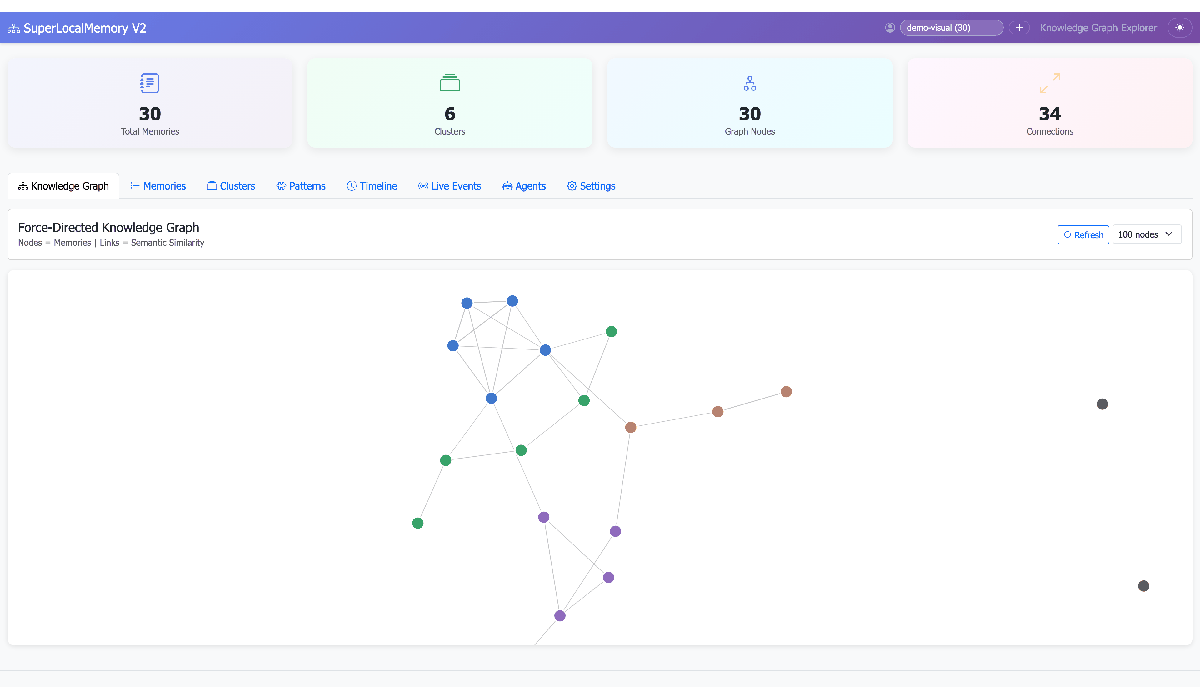Select the Patterns tab
Viewport: 1200px width, 700px height.
tap(301, 185)
